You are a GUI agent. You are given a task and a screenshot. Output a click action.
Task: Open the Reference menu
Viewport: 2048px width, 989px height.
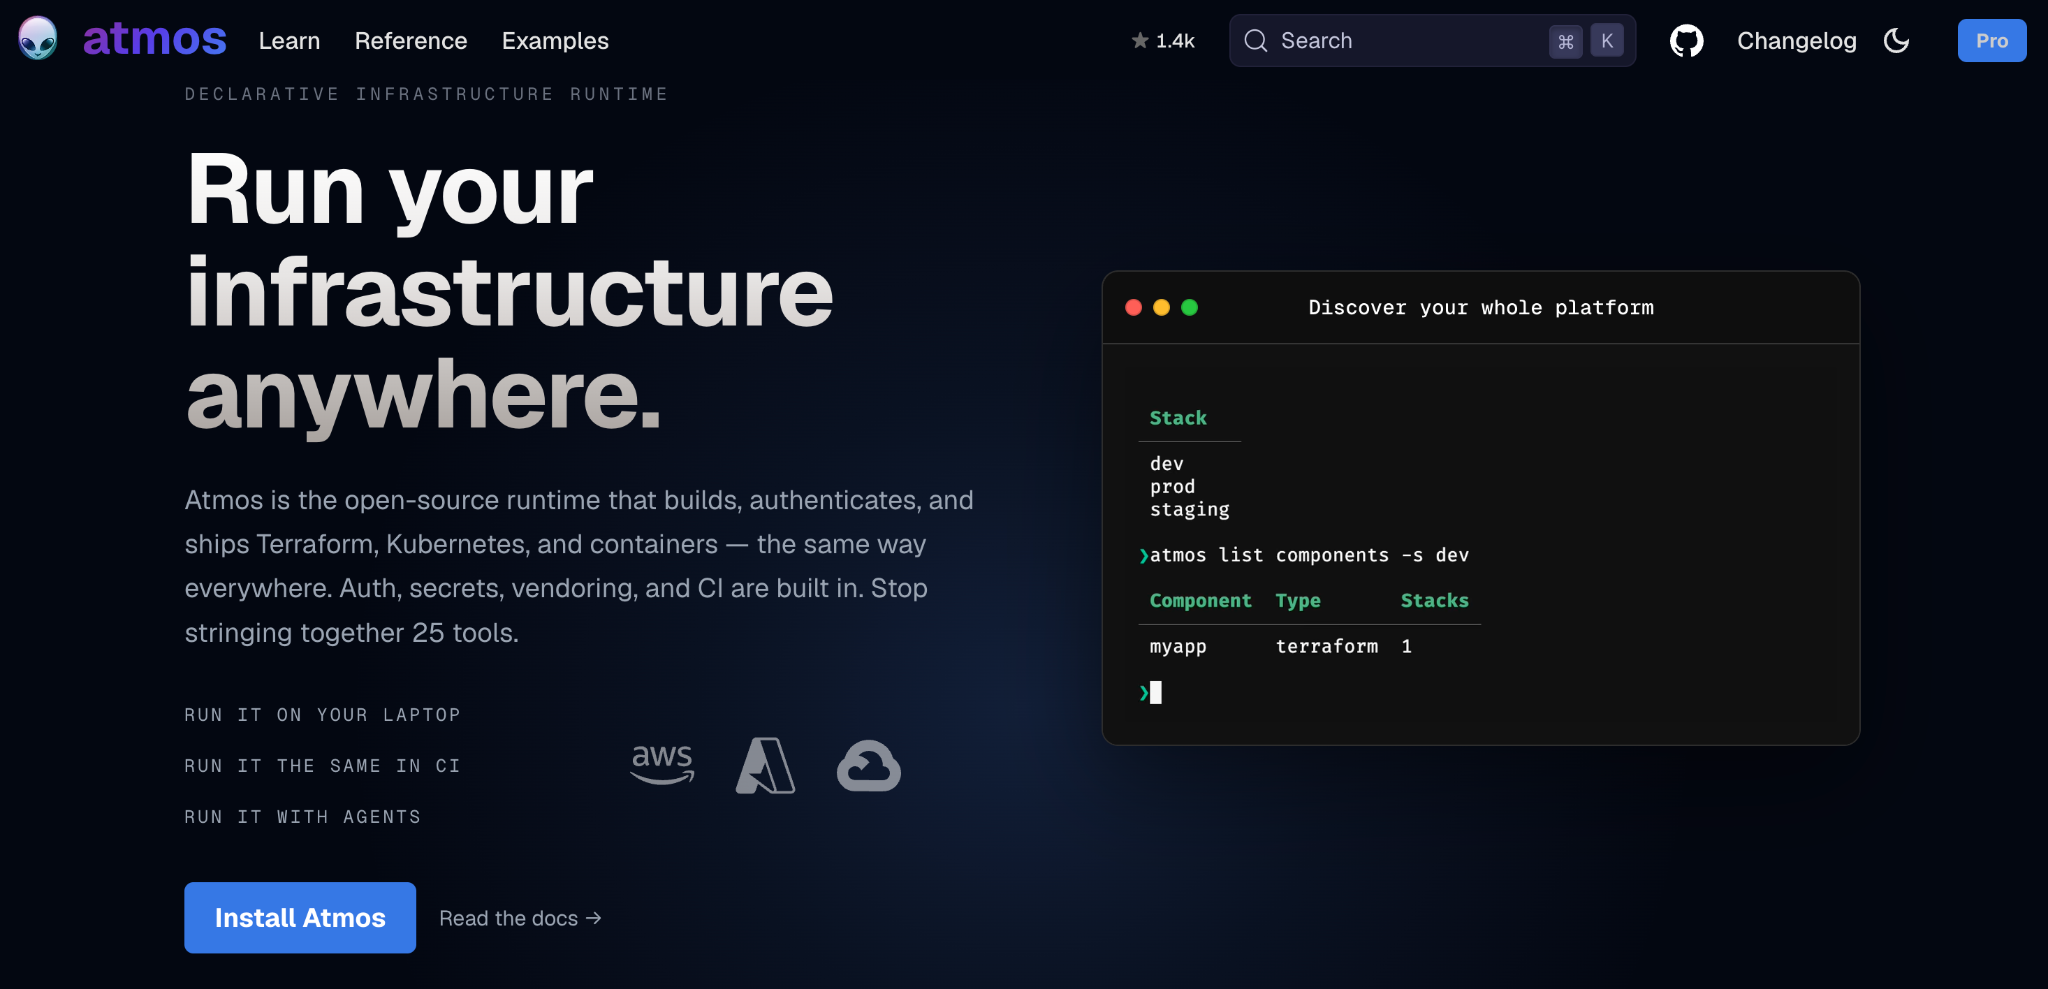[411, 41]
